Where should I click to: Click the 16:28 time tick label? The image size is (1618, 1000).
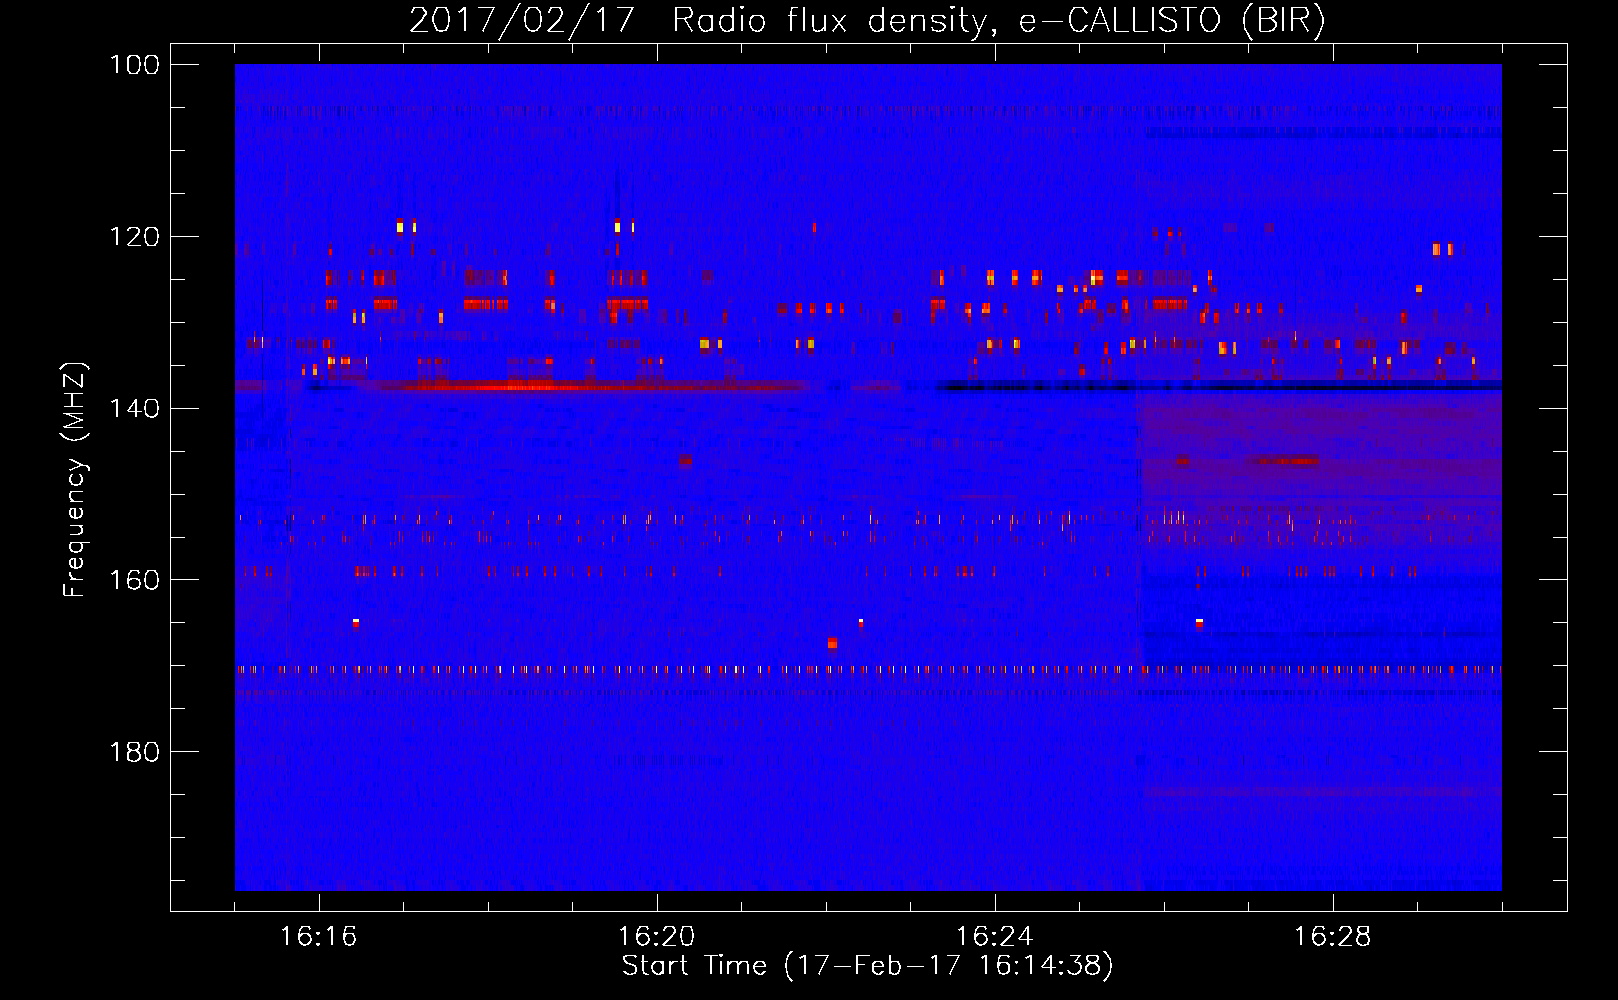tap(1333, 937)
